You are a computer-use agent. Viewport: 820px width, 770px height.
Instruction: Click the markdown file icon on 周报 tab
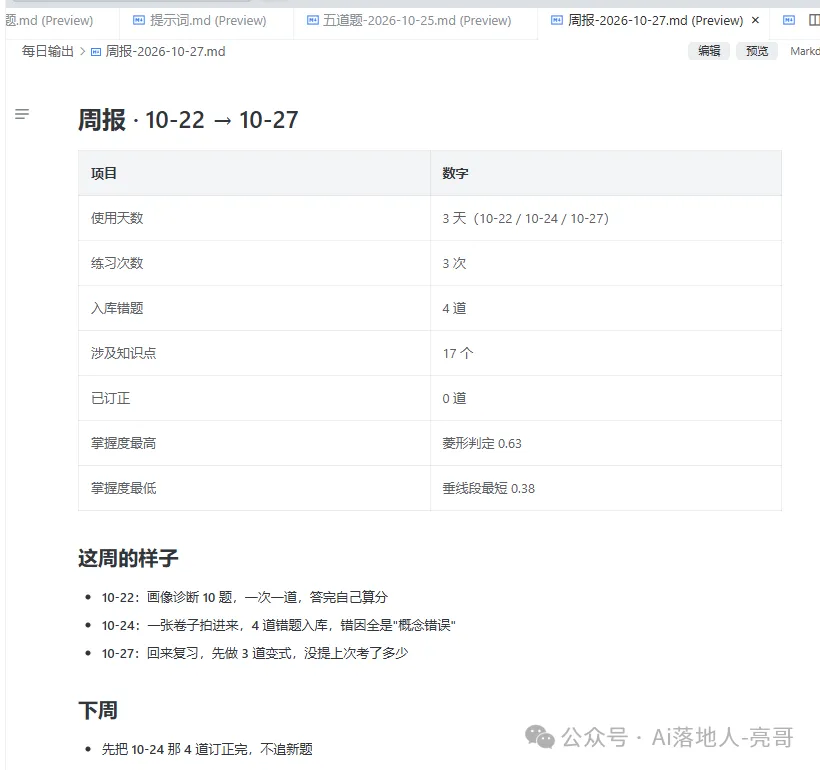click(x=557, y=20)
